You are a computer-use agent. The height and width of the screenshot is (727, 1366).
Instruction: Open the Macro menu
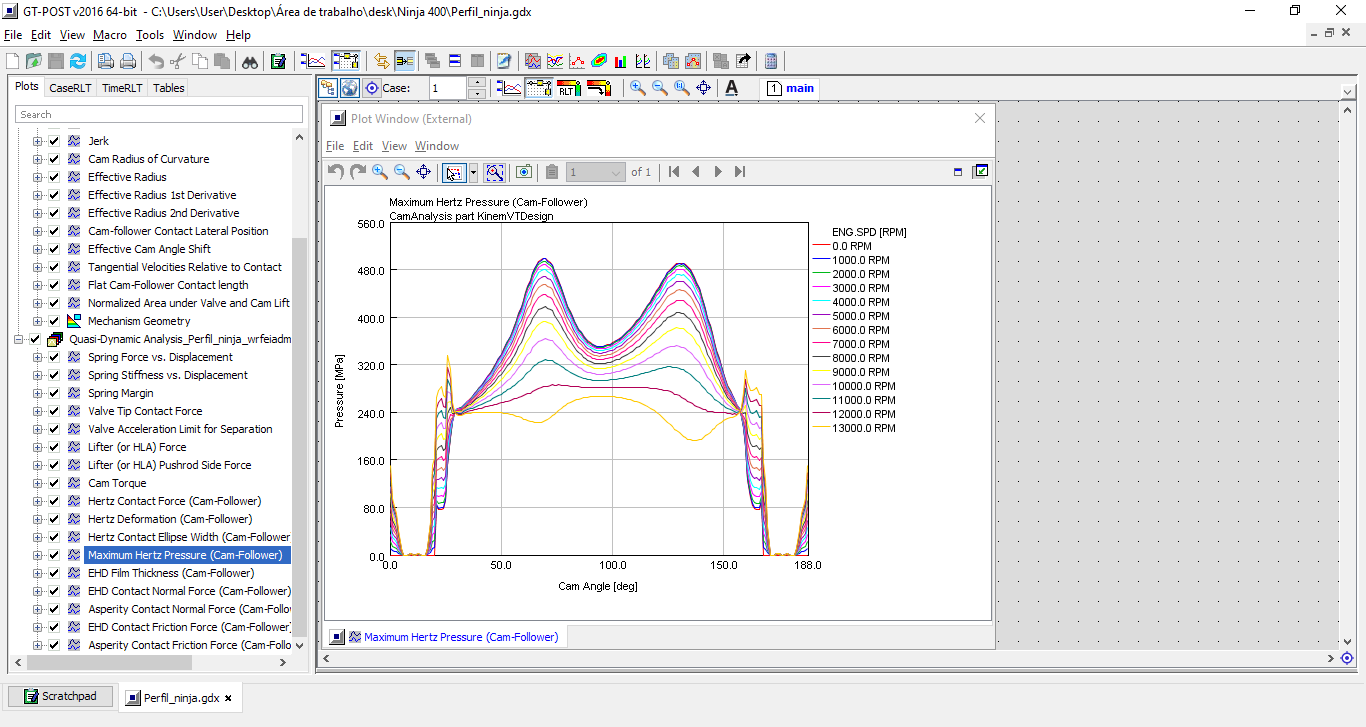(x=110, y=35)
